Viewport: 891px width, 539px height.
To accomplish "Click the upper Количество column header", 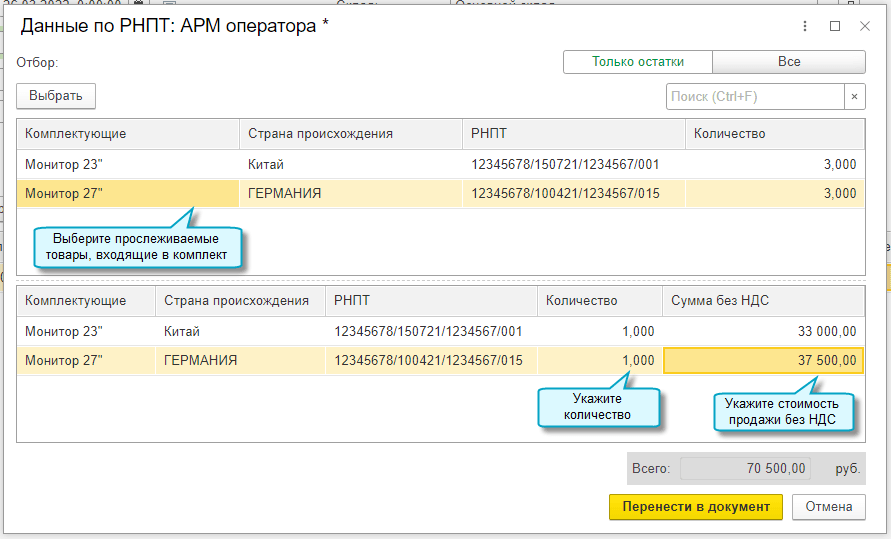I will coord(774,134).
